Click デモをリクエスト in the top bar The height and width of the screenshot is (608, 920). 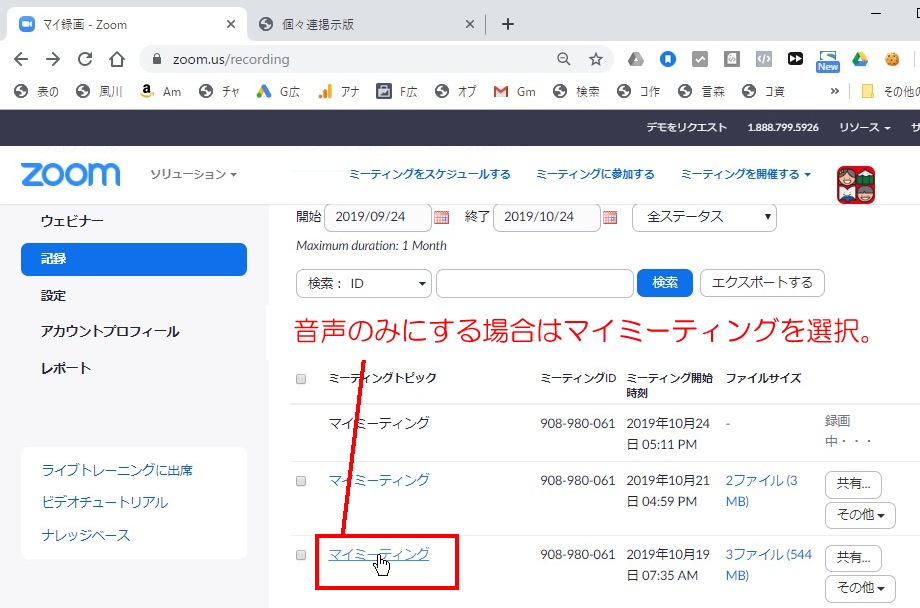point(686,127)
